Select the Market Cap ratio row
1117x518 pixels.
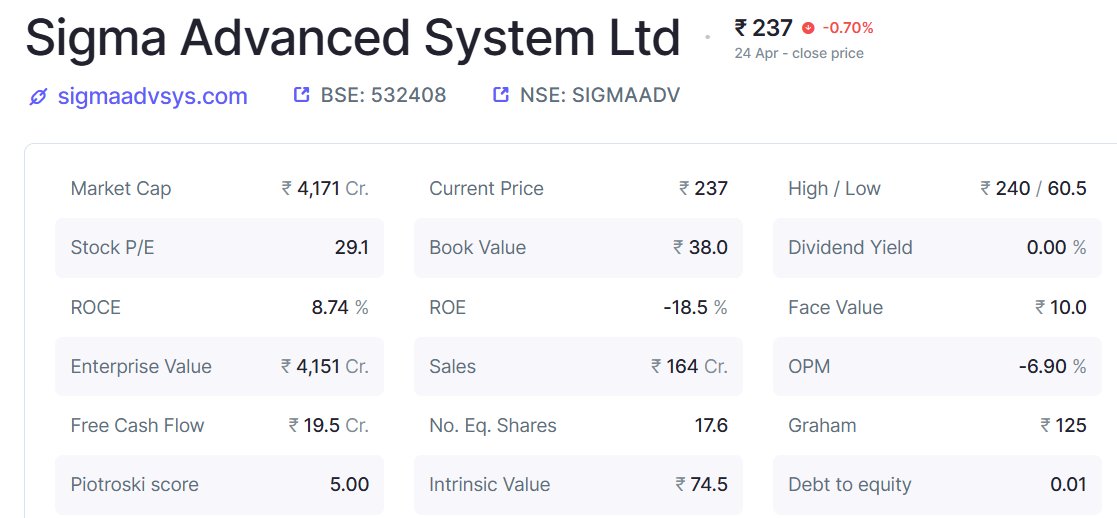pos(219,189)
